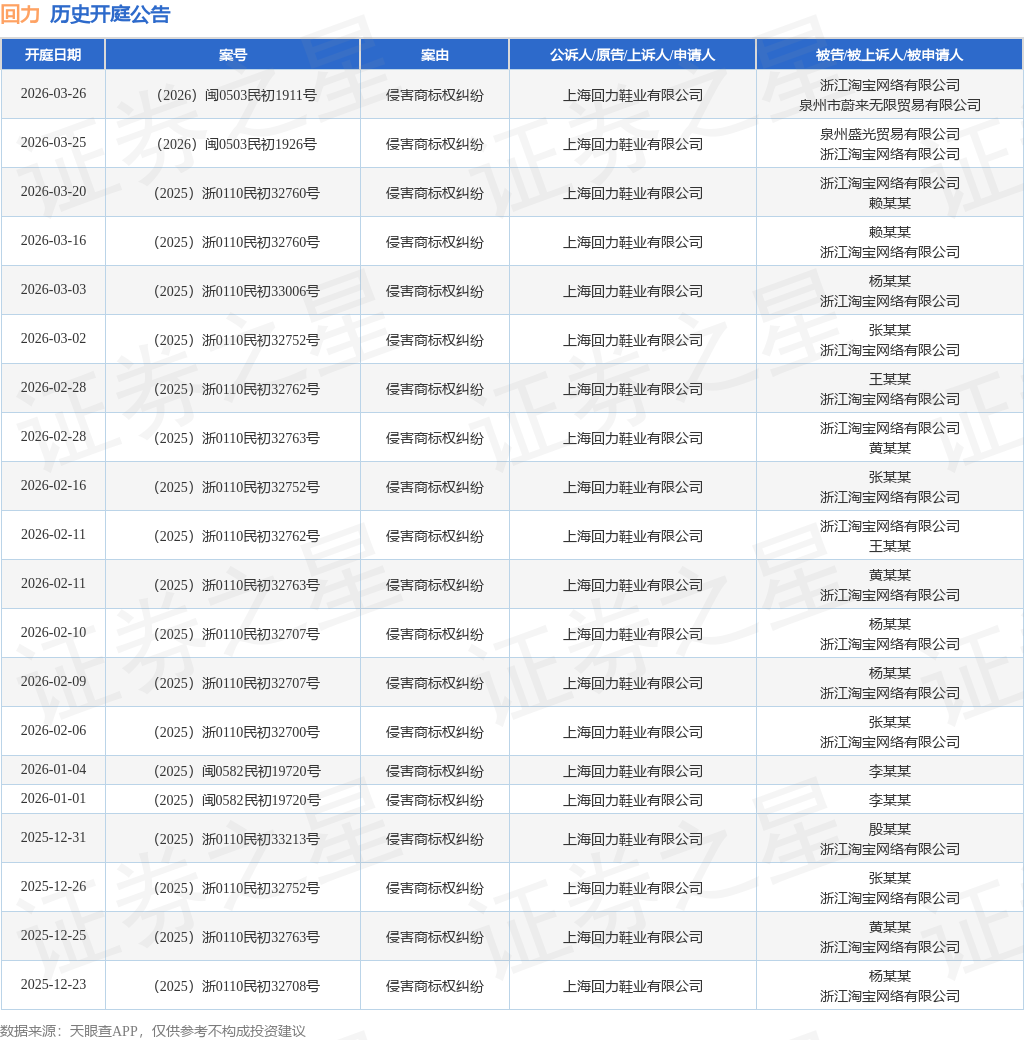Click 32763号 case number dated 2026-02-28
1024x1040 pixels.
pyautogui.click(x=236, y=439)
